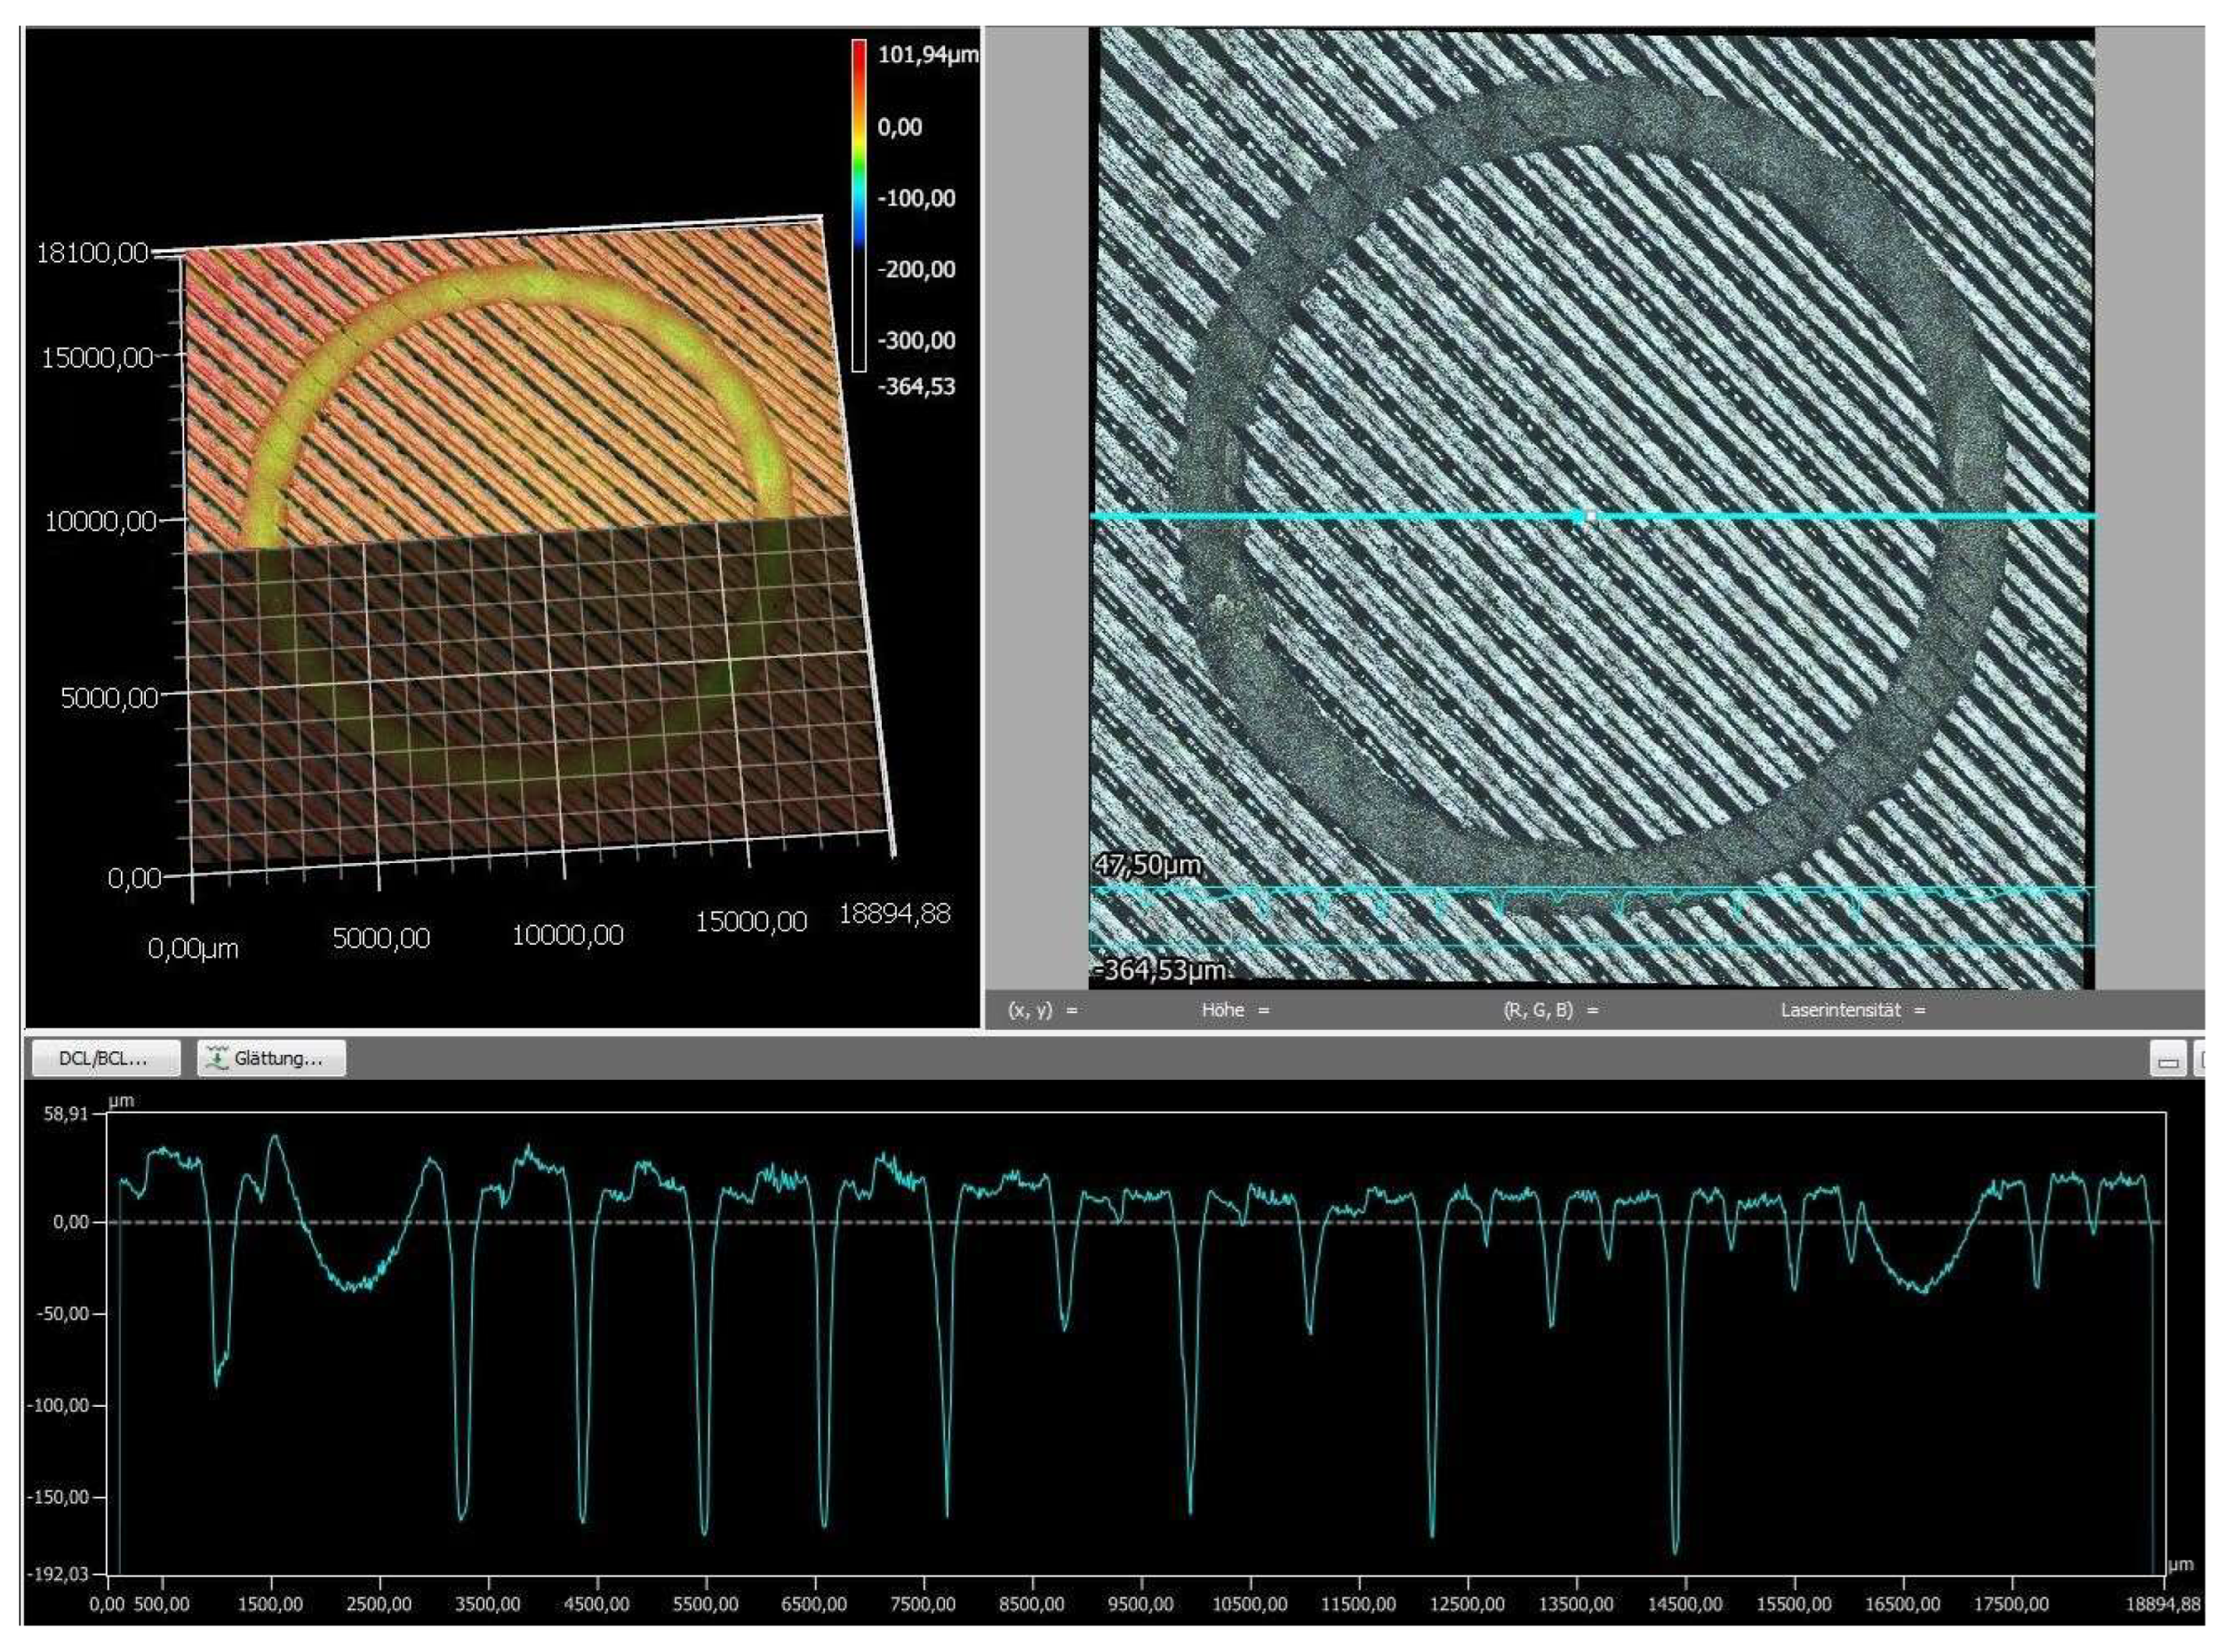Click the 47,50µm label in laser image

click(1147, 864)
